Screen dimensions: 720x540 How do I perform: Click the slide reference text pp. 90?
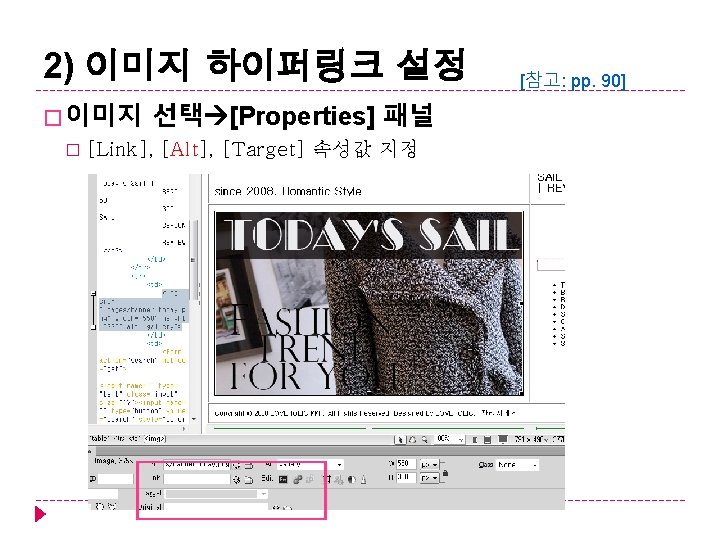[596, 81]
